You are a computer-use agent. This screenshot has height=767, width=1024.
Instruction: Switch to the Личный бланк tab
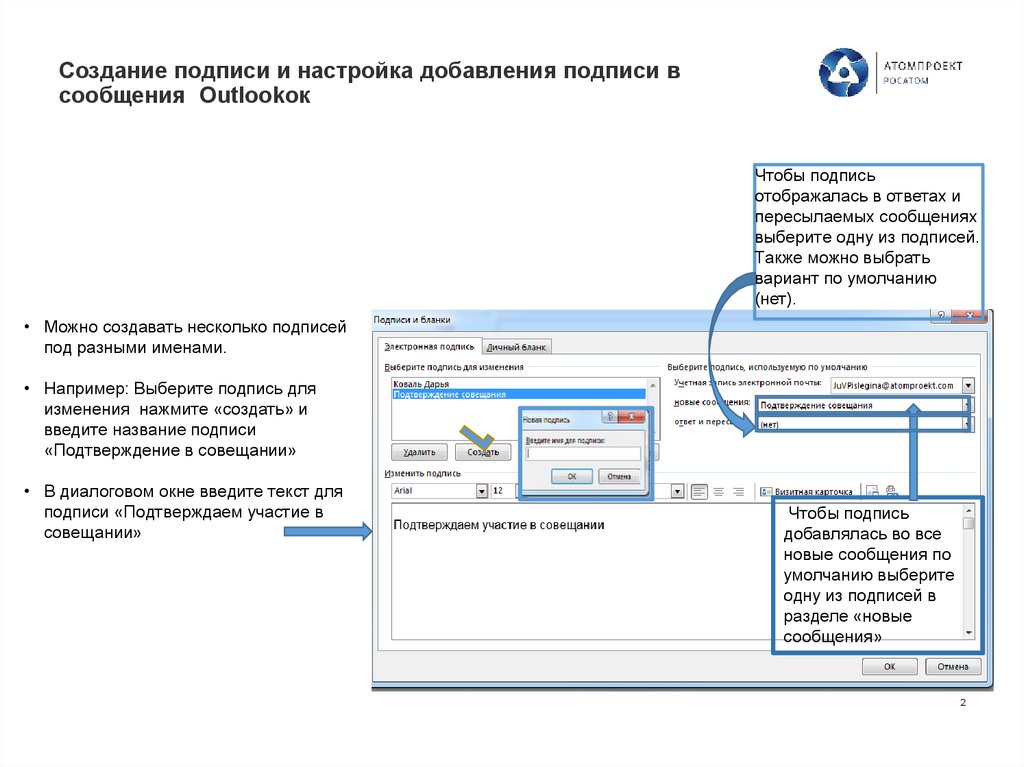[516, 347]
